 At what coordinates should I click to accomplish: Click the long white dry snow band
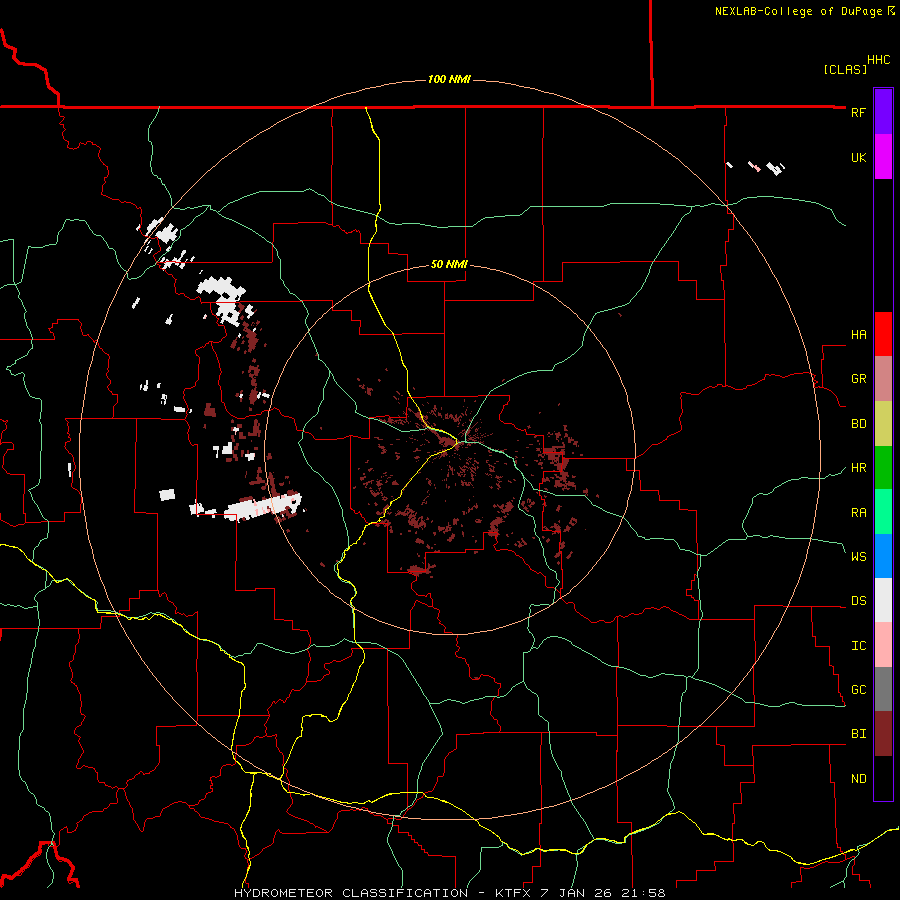pyautogui.click(x=263, y=507)
